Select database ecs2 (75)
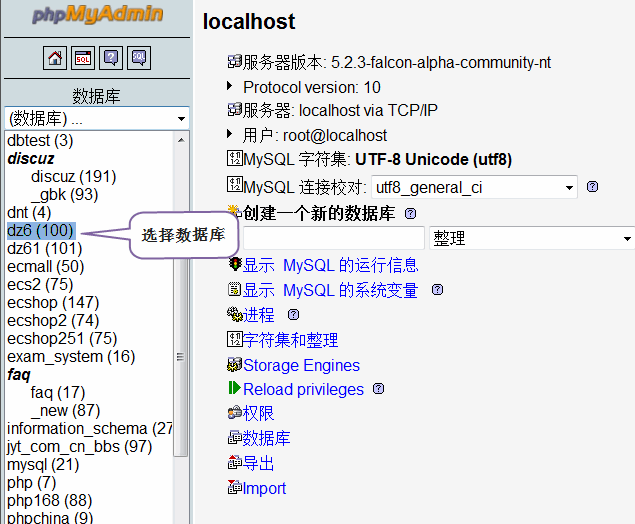Screen dimensions: 635x524 point(40,285)
